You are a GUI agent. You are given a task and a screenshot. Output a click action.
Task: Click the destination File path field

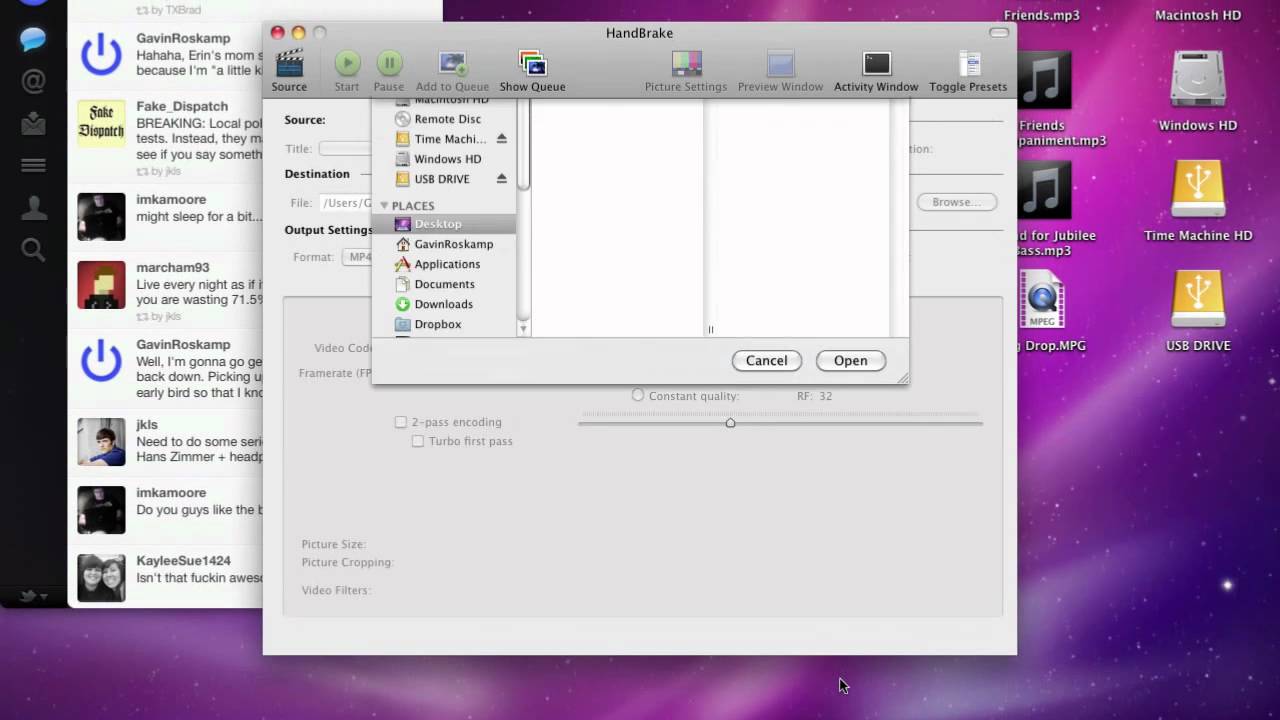(346, 203)
